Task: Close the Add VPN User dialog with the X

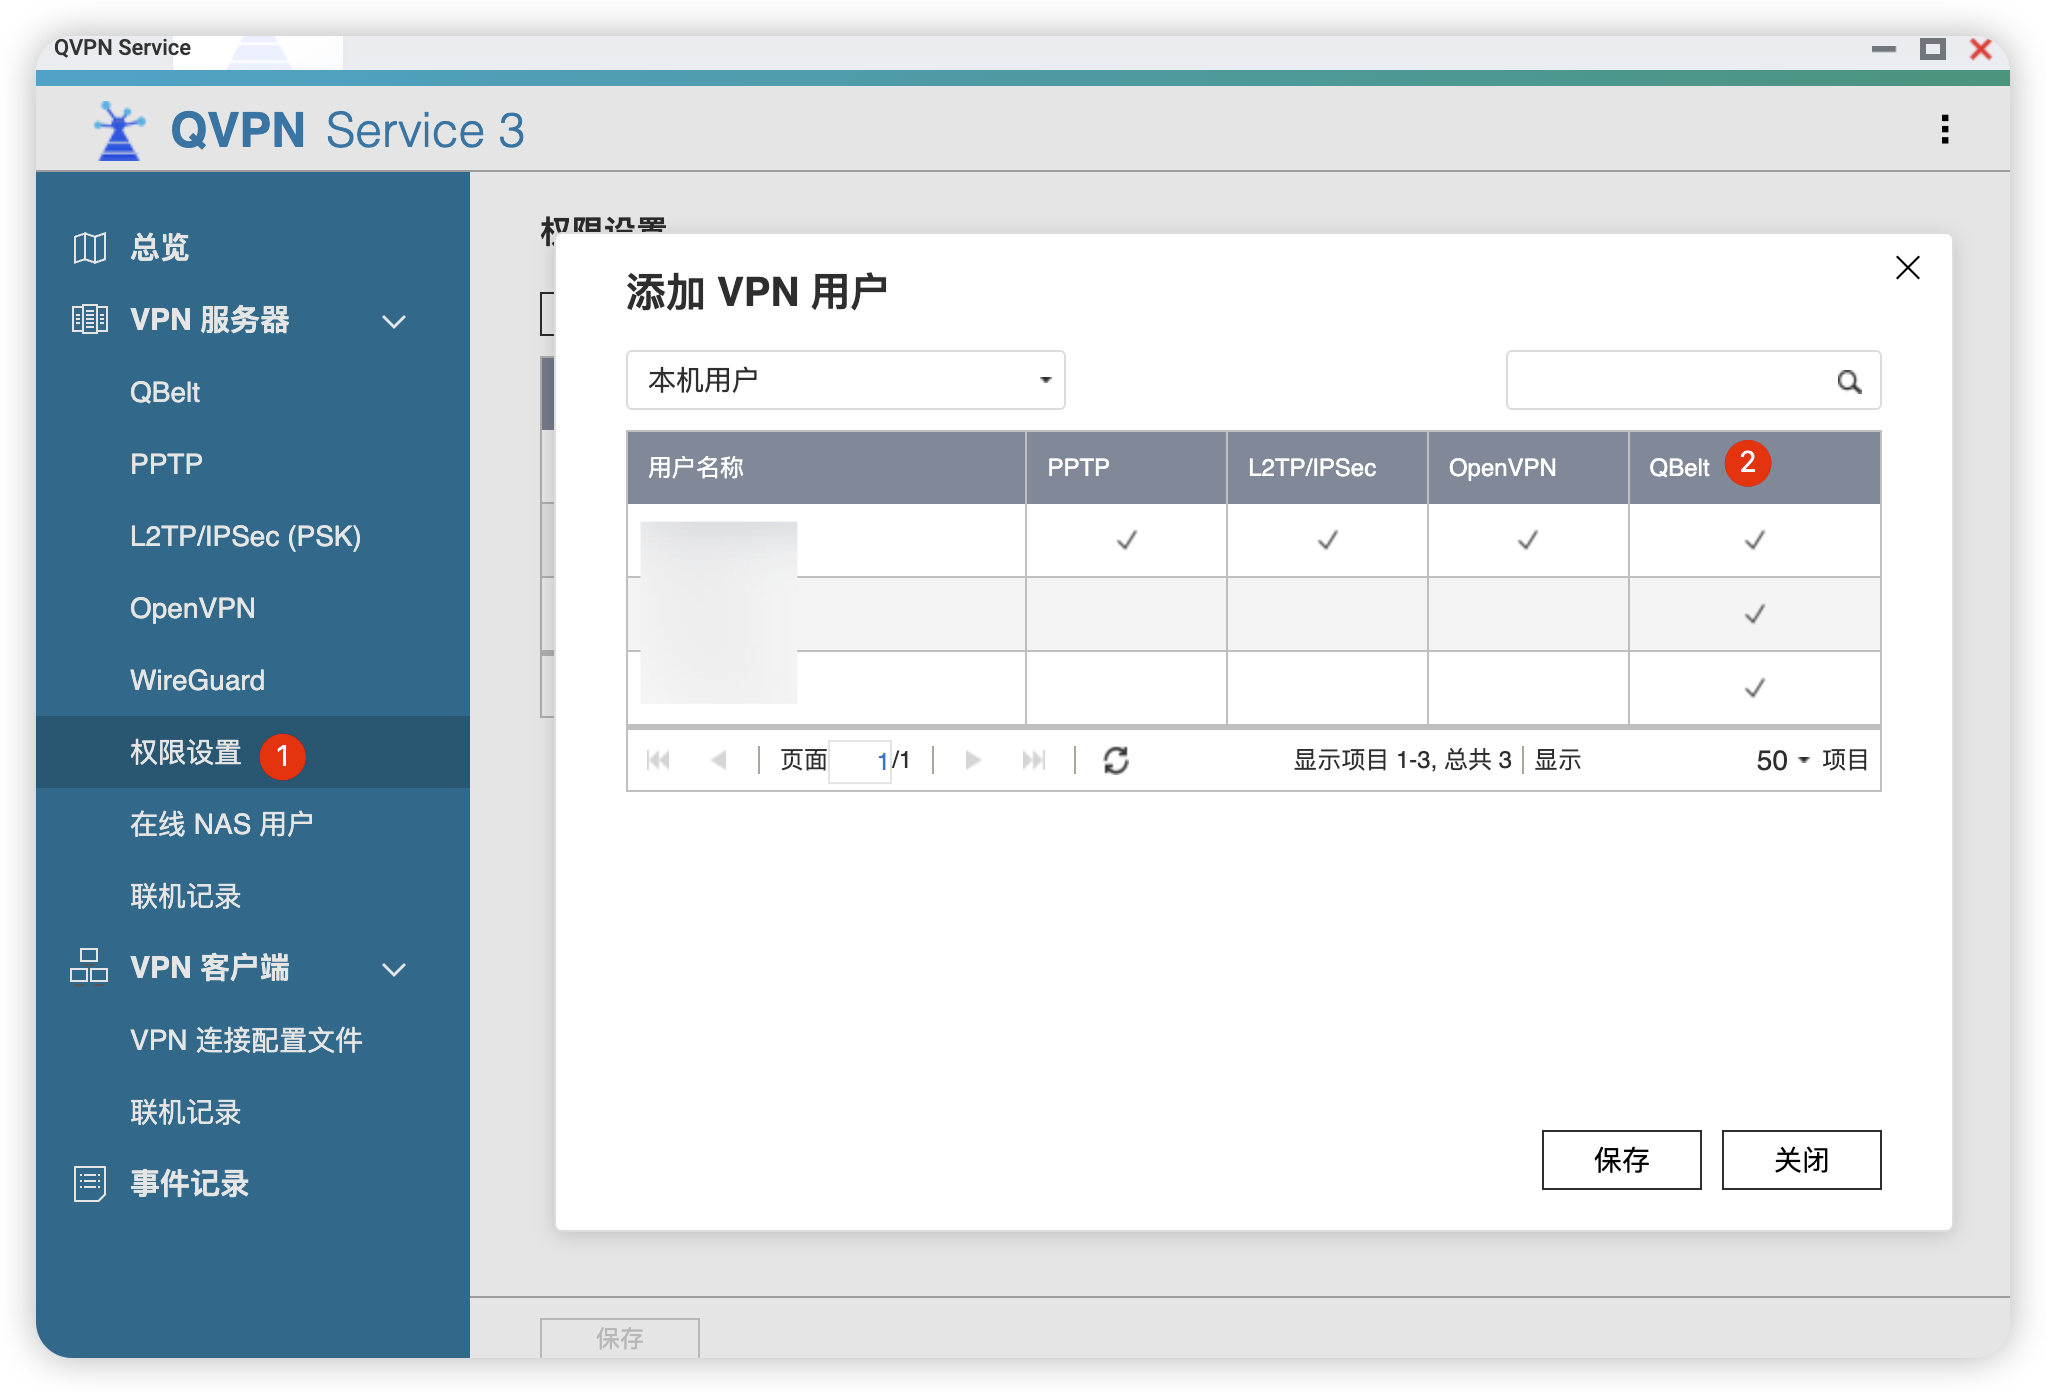Action: coord(1907,268)
